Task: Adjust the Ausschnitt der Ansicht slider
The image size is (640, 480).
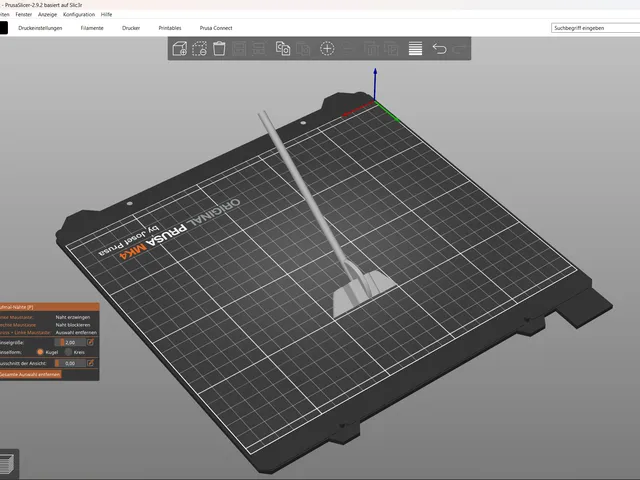Action: coord(70,363)
